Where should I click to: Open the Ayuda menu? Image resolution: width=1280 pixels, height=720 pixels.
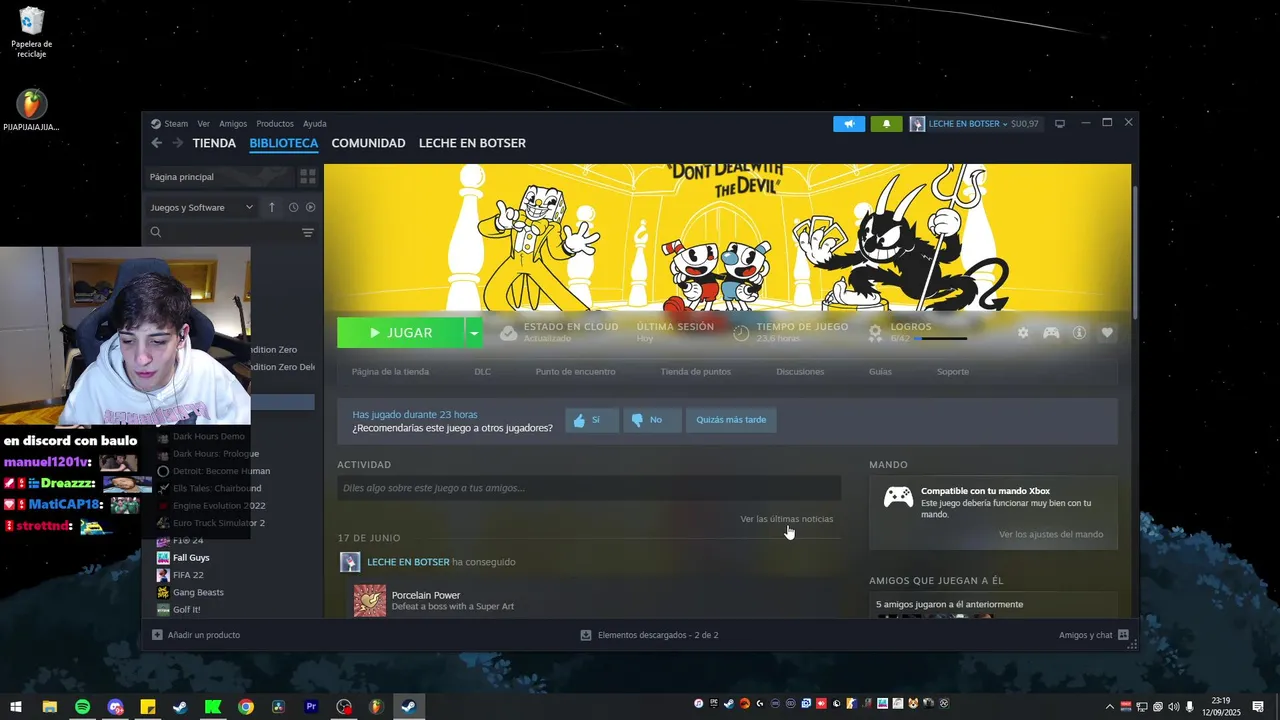pyautogui.click(x=315, y=124)
